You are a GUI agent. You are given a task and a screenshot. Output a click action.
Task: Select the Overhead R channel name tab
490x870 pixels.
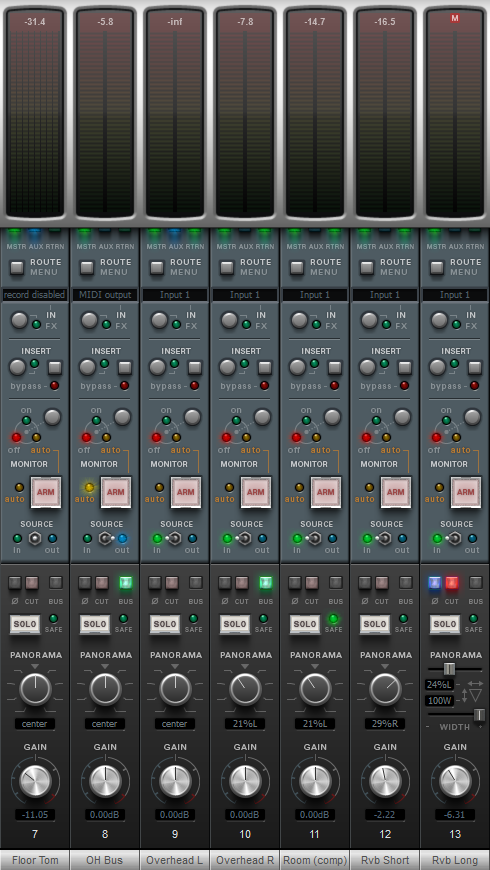245,860
